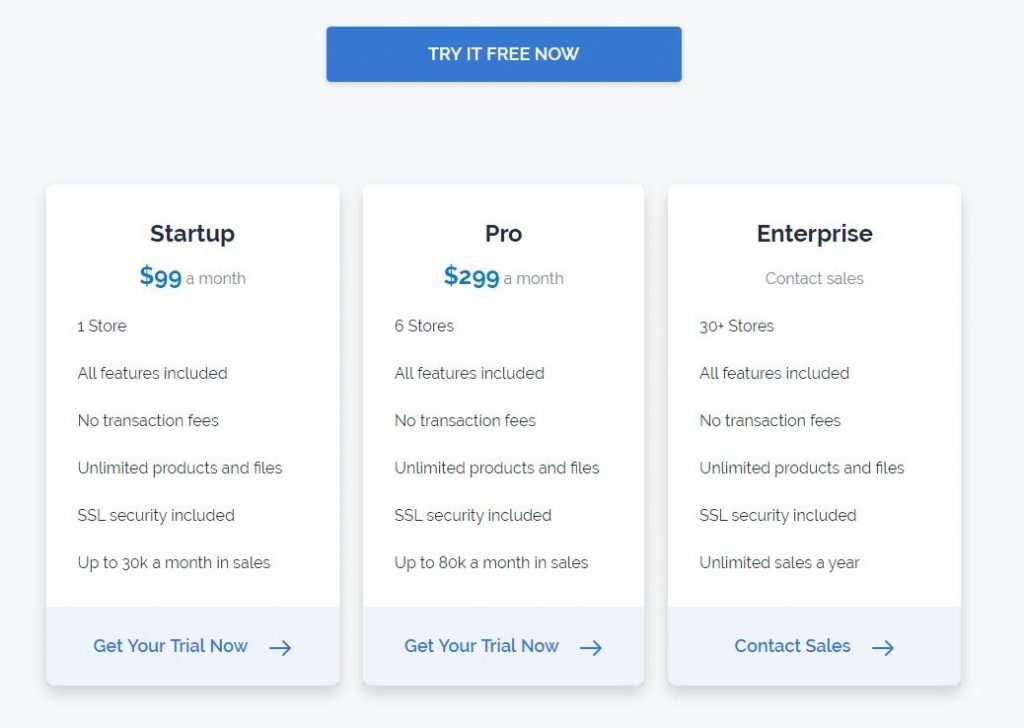
Task: Click Unlimited sales a year text
Action: pos(779,563)
